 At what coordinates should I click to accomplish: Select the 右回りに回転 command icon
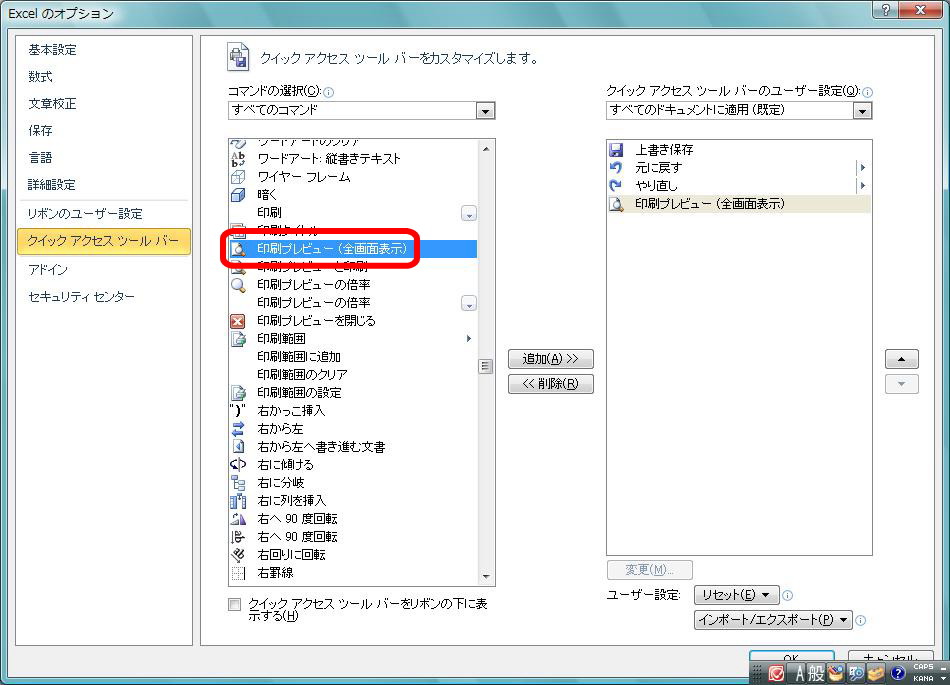(x=238, y=555)
